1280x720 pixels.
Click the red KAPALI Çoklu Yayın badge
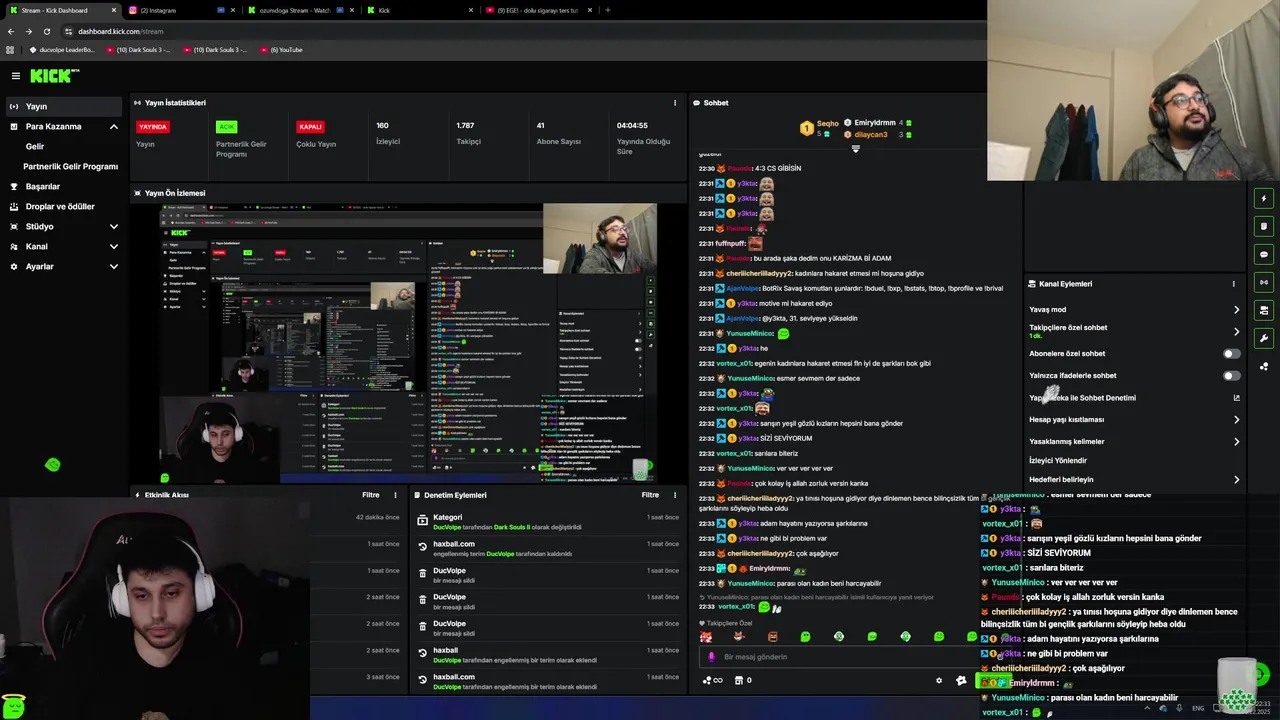coord(311,127)
